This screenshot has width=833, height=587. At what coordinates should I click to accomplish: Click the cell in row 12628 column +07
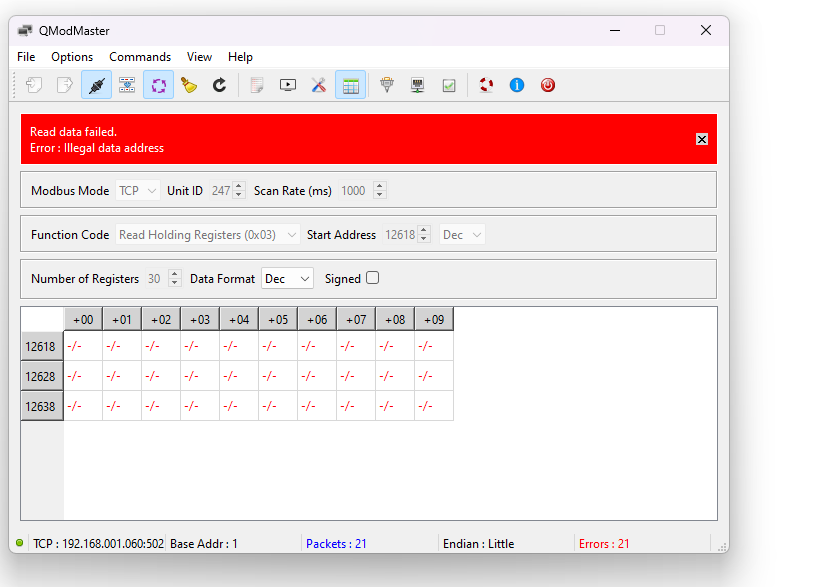click(356, 376)
